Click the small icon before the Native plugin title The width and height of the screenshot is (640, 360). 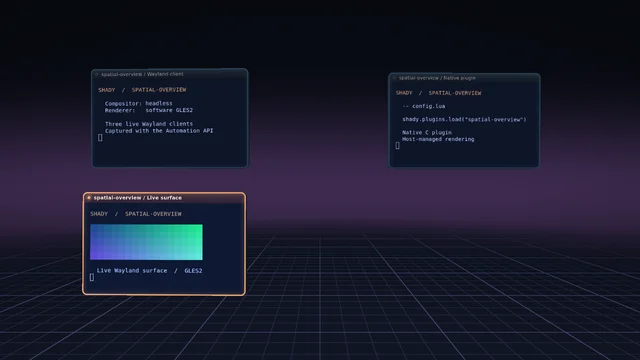coord(394,78)
